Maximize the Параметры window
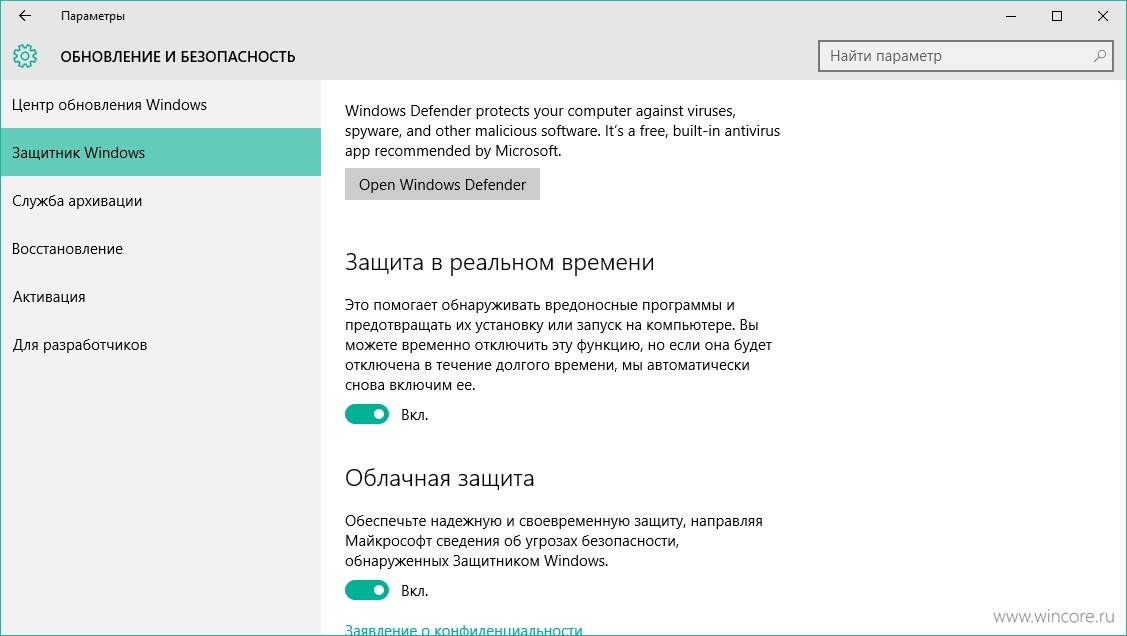Screen dimensions: 1127x636 1057,16
